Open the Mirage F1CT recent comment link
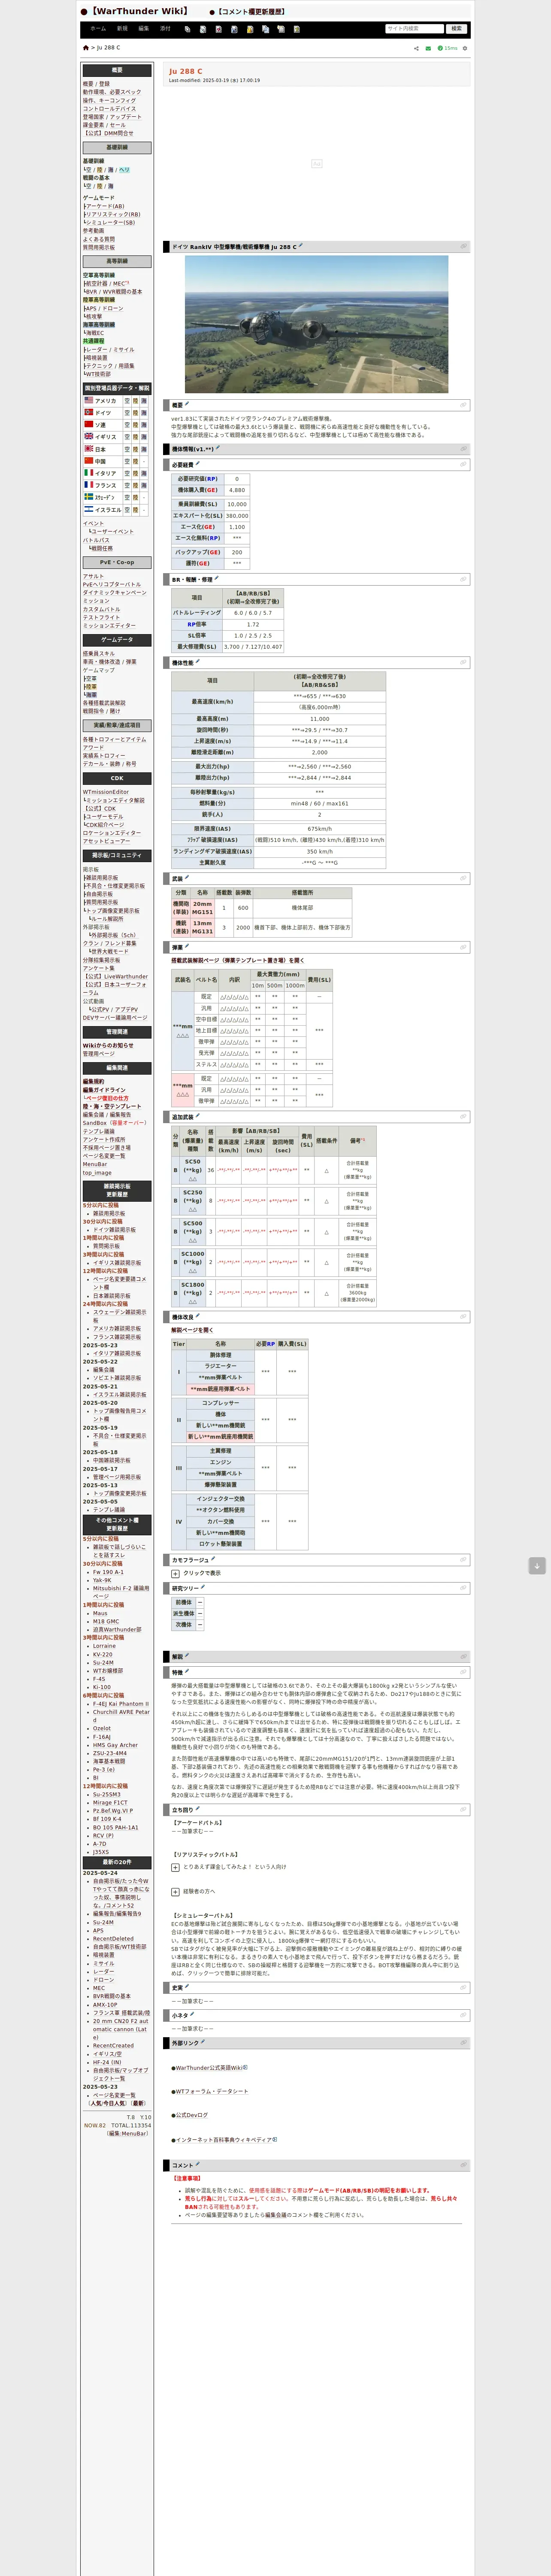The height and width of the screenshot is (2576, 551). (110, 1803)
